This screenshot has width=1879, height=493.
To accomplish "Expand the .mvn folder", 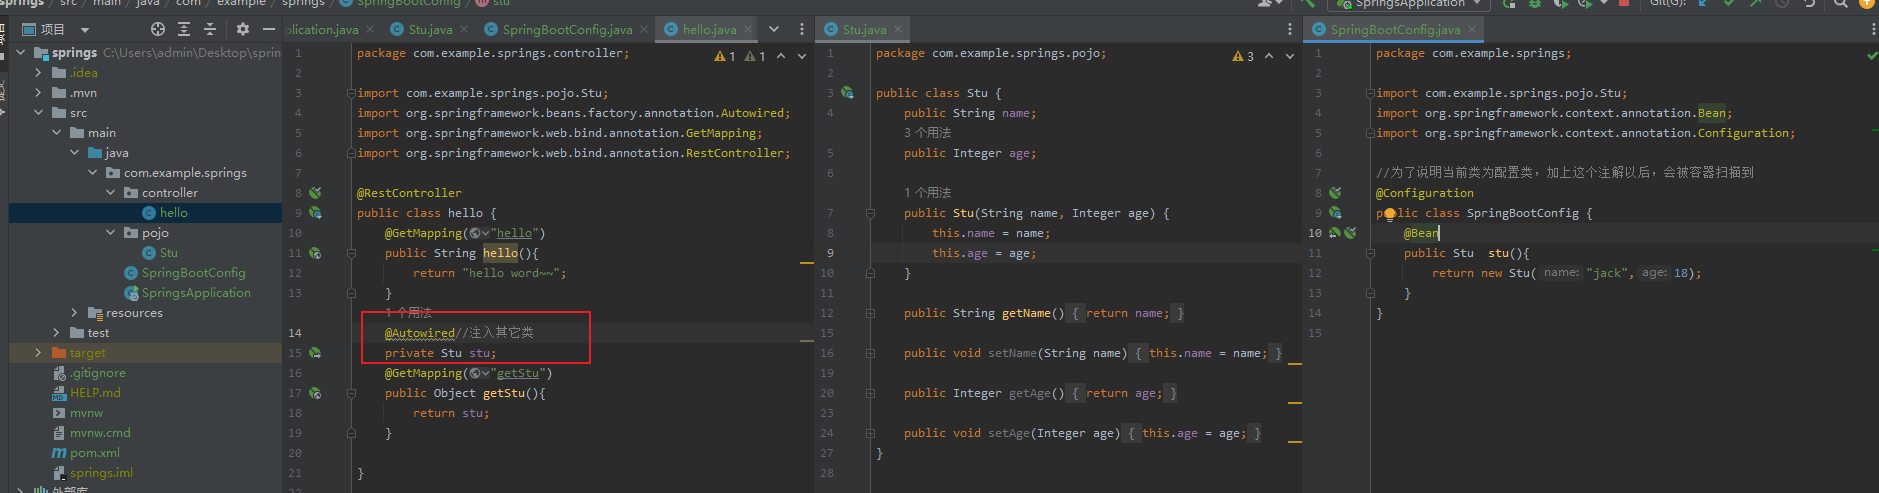I will point(39,92).
